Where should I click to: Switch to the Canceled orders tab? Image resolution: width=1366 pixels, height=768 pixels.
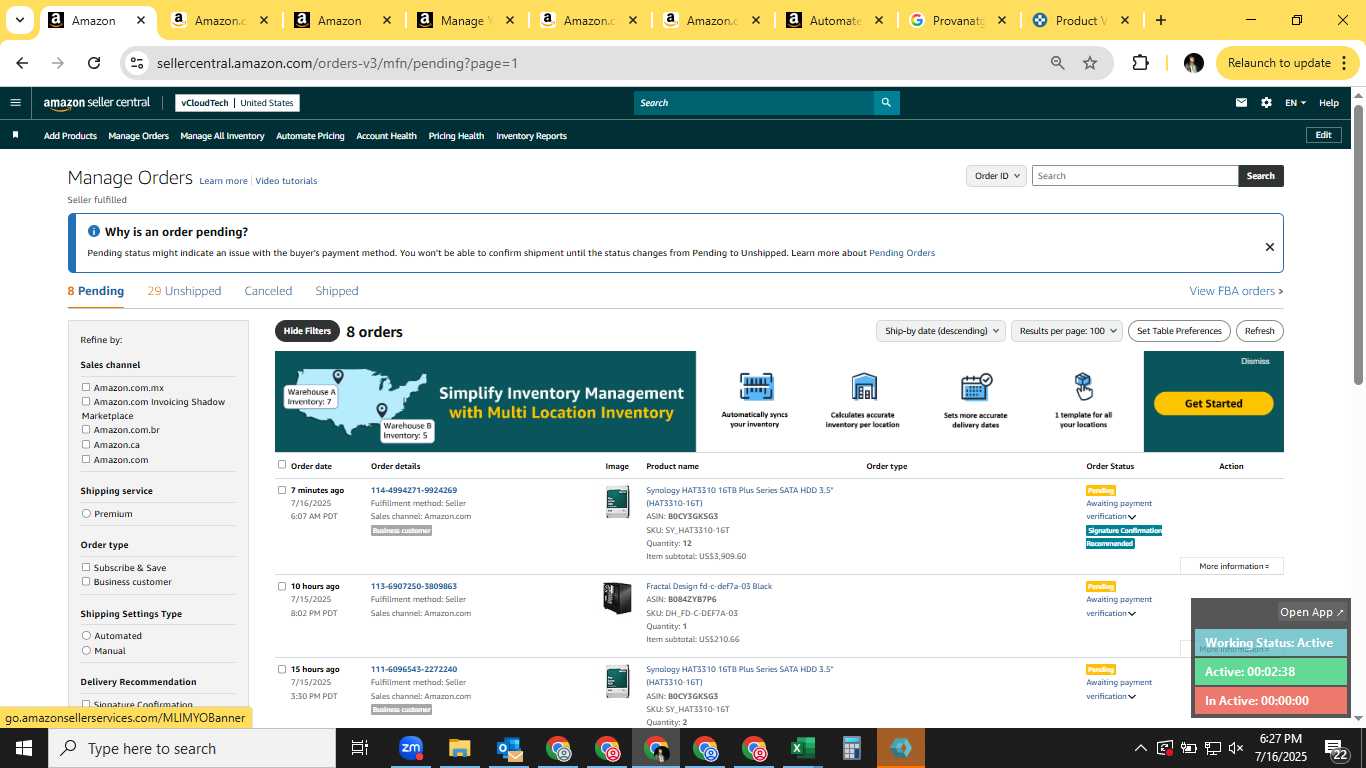[268, 291]
